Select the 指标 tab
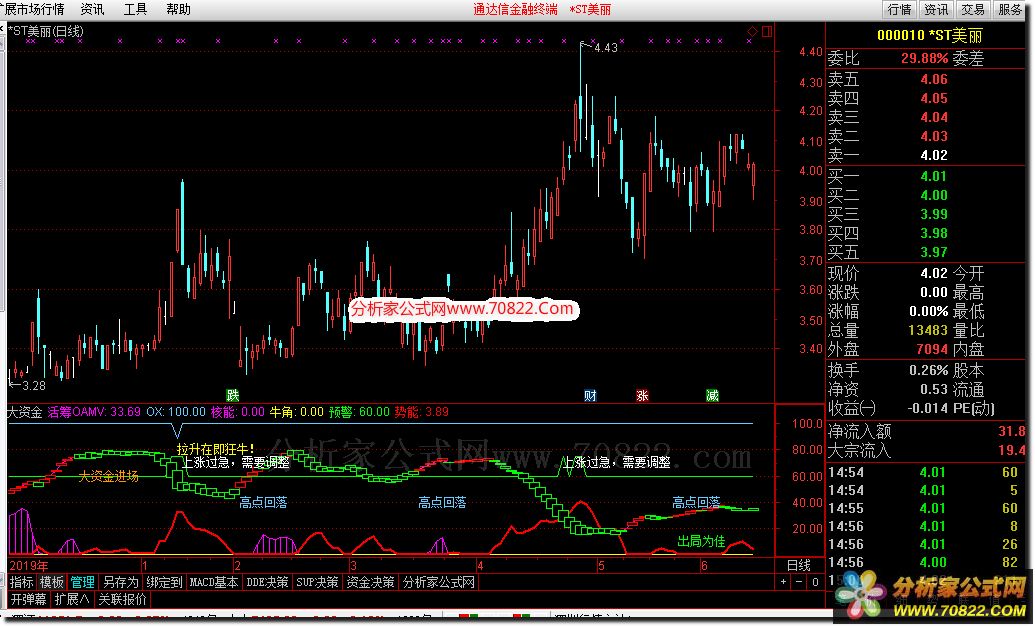This screenshot has height=626, width=1035. click(22, 582)
